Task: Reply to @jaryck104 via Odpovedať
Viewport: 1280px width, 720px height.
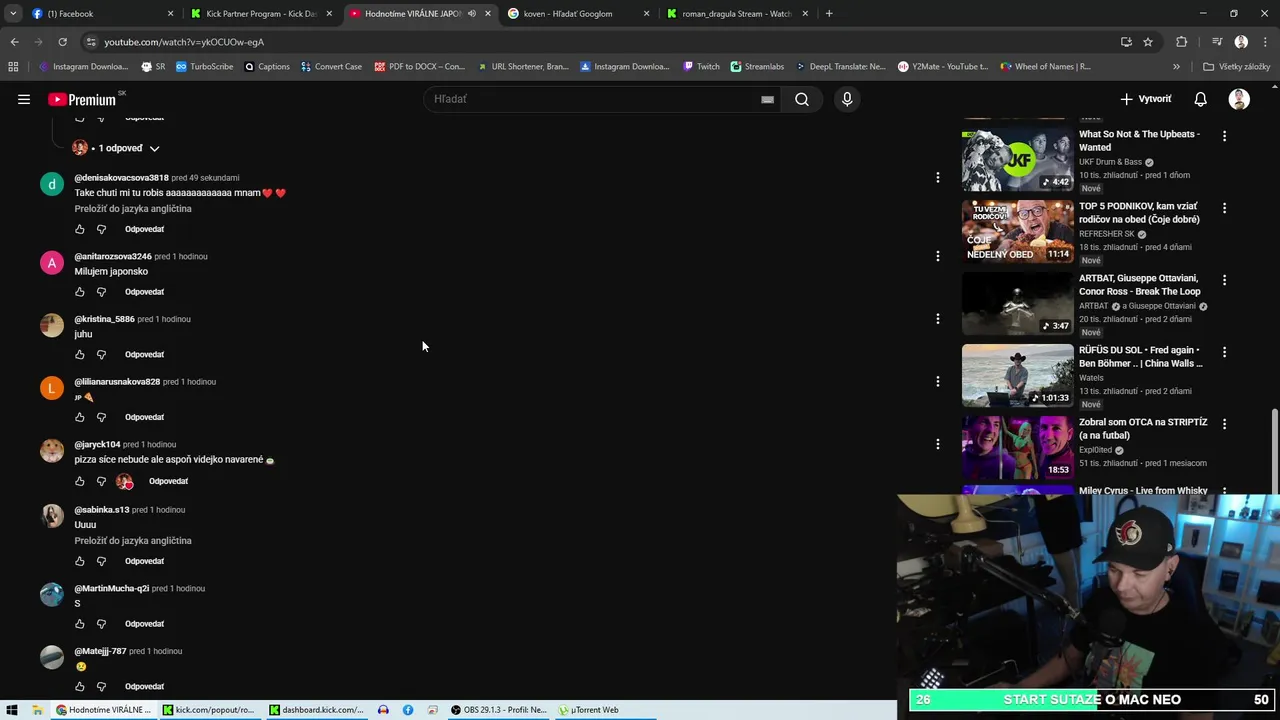Action: (x=168, y=481)
